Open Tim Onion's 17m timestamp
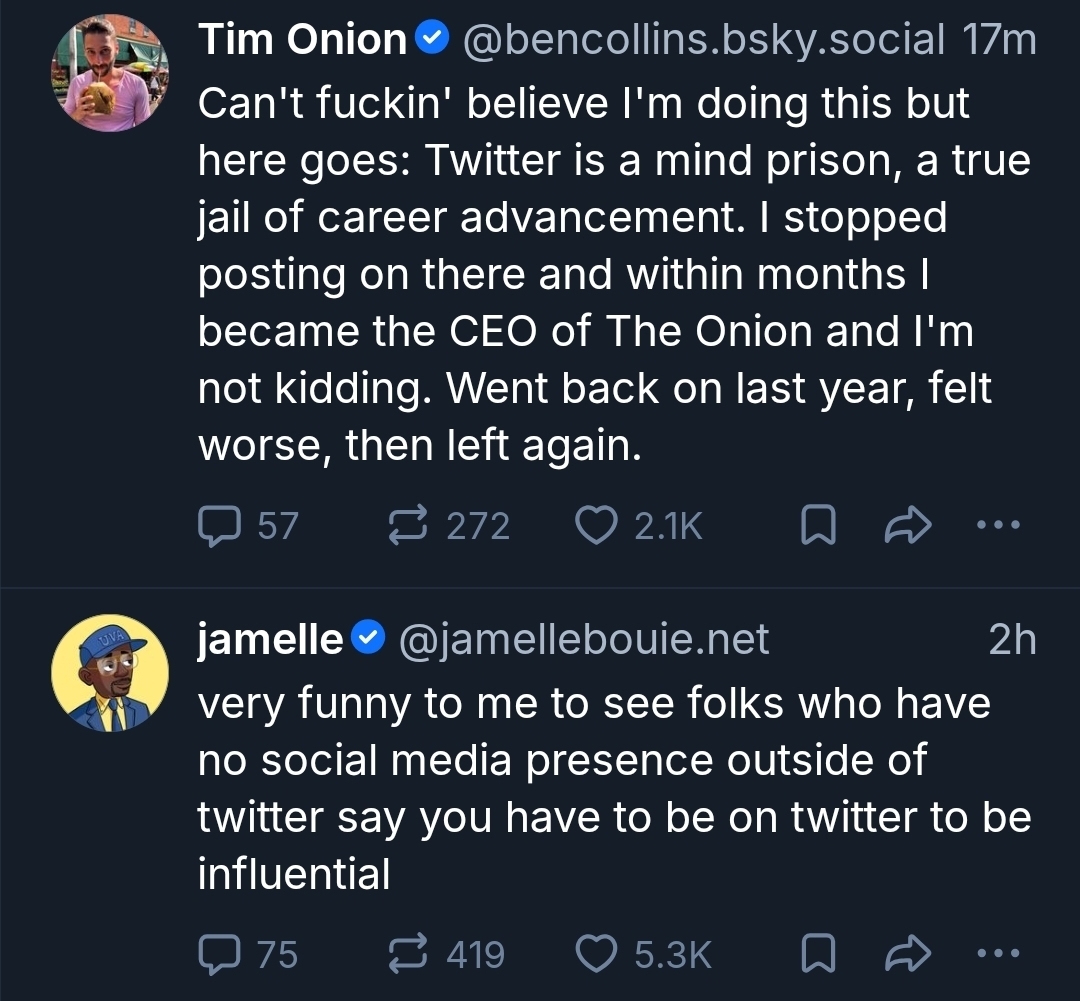Screen dimensions: 1080x1001 click(998, 40)
